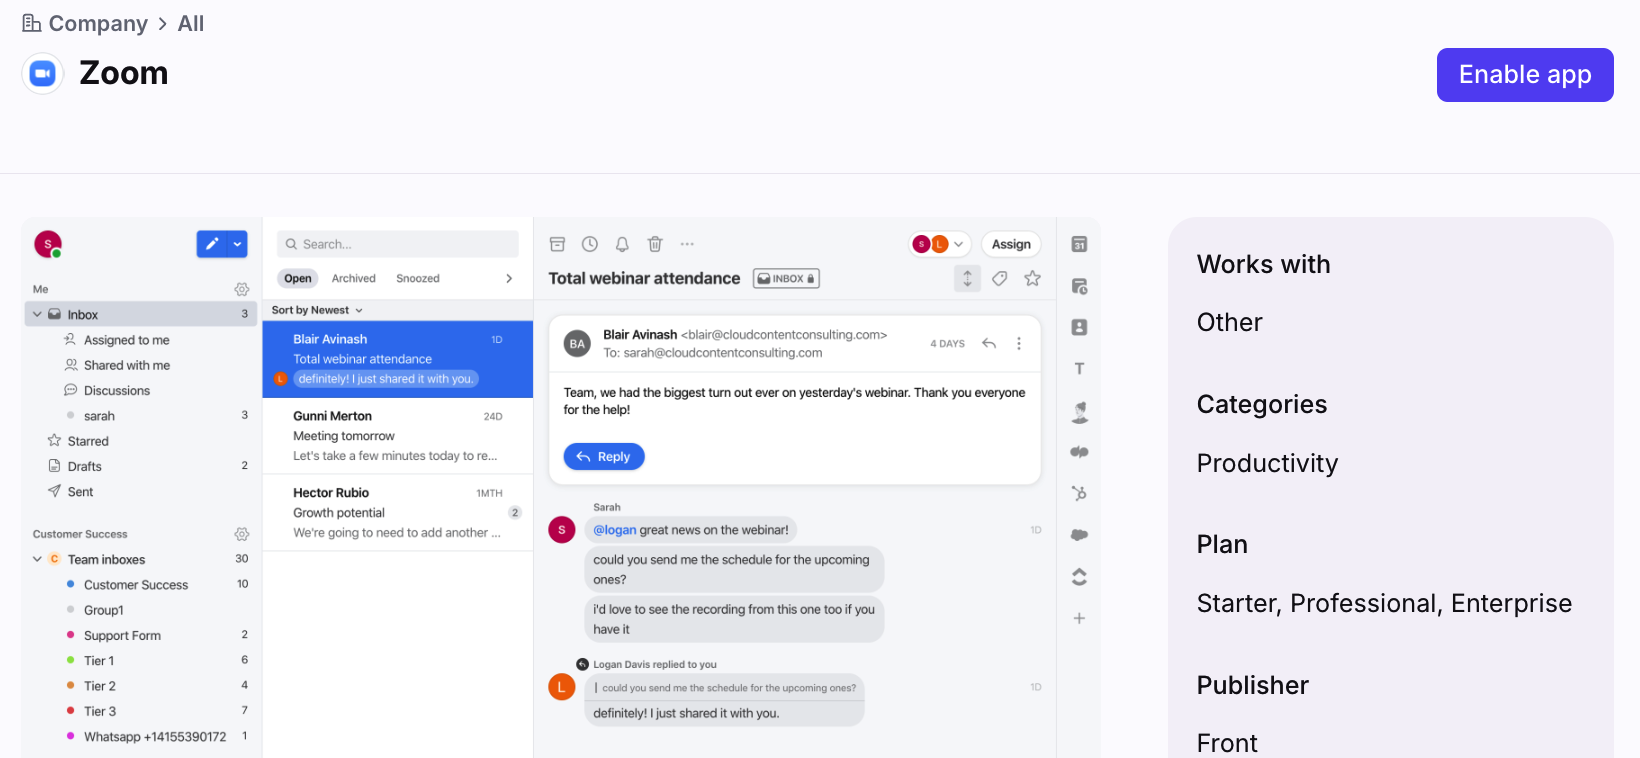The image size is (1640, 758).
Task: Click the Assign button
Action: [1011, 244]
